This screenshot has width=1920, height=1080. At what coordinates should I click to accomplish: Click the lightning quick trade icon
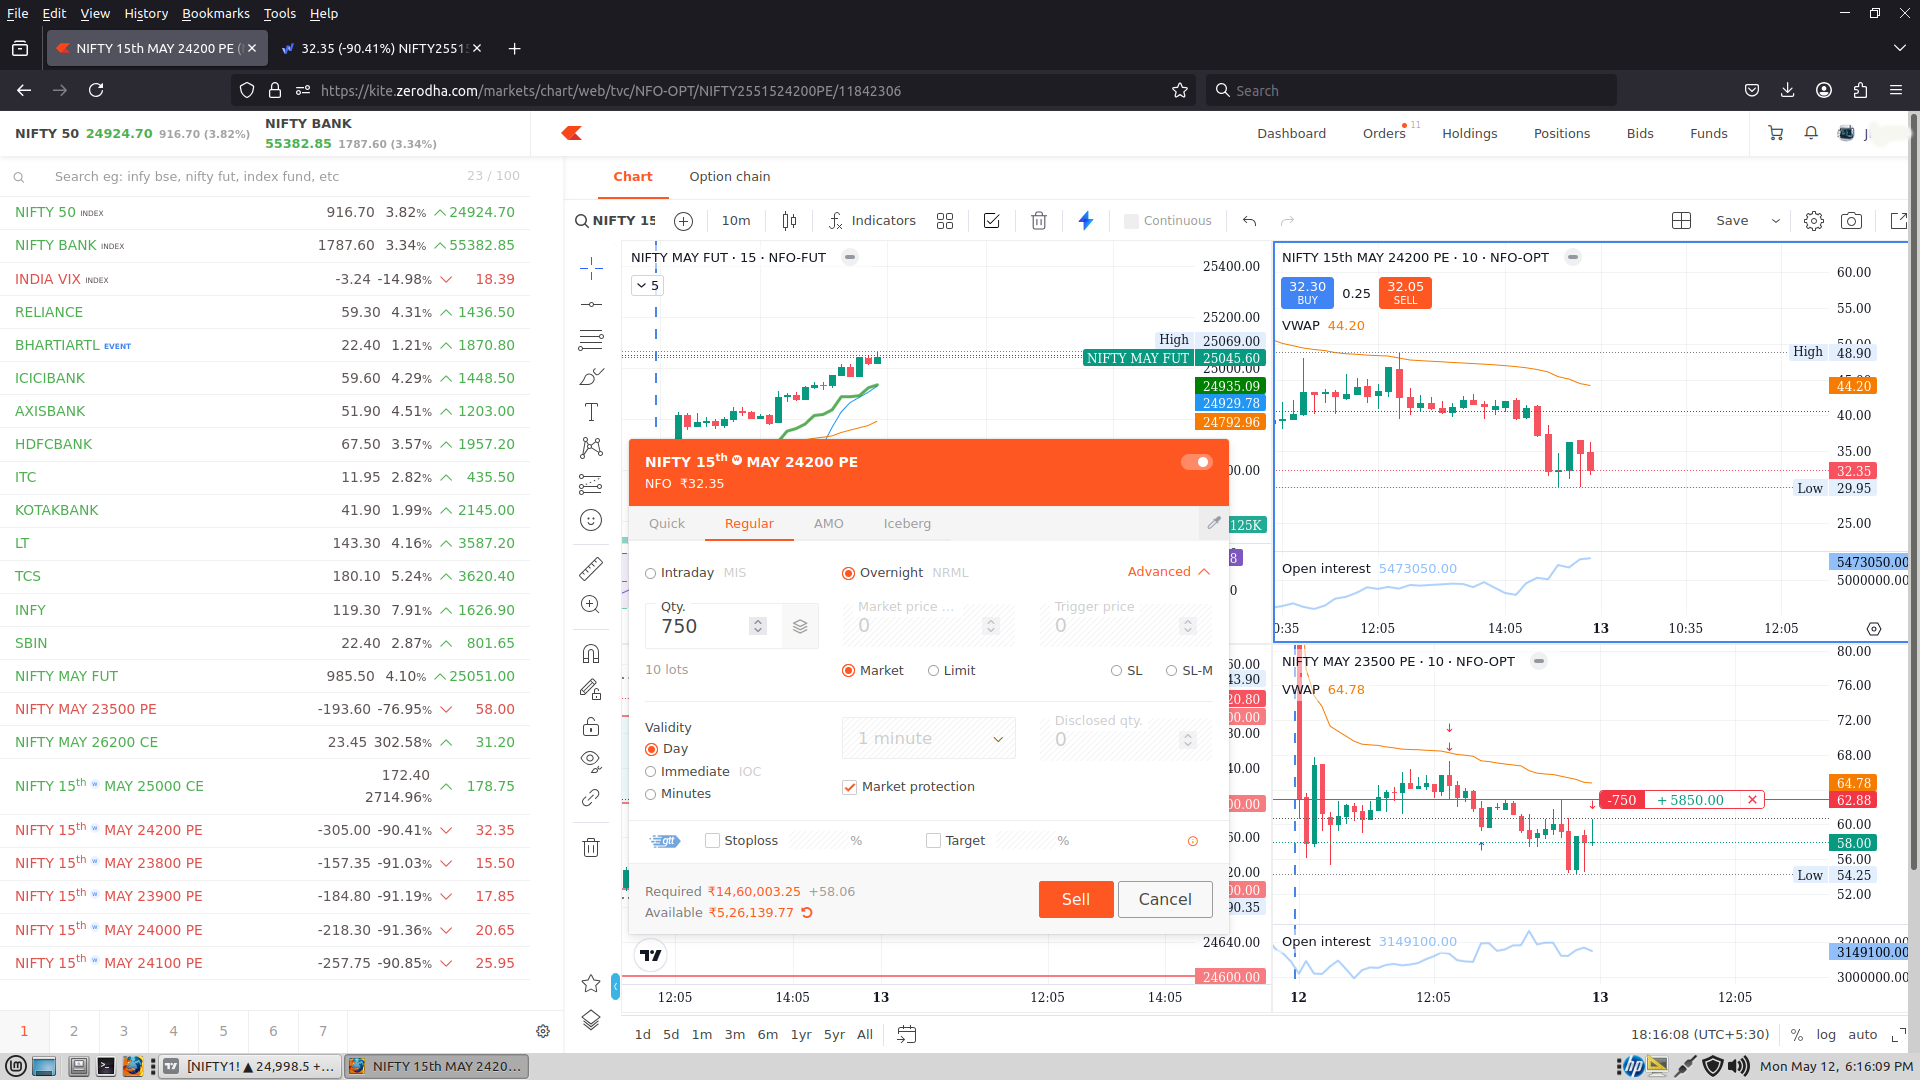click(x=1086, y=221)
